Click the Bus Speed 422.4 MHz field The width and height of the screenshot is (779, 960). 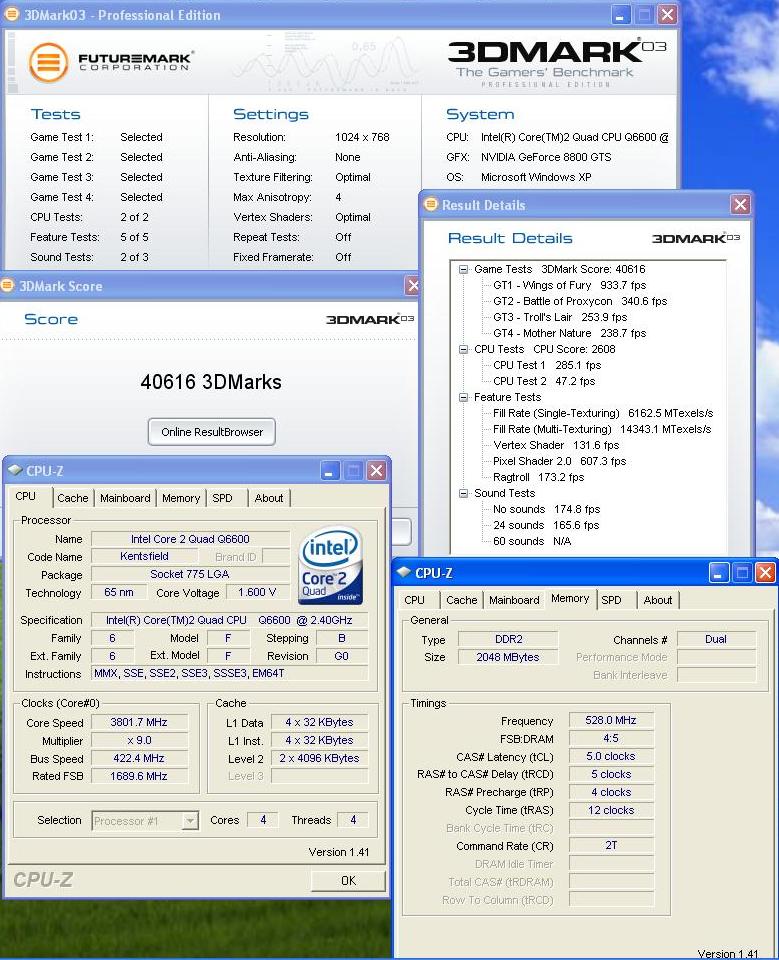(x=139, y=758)
